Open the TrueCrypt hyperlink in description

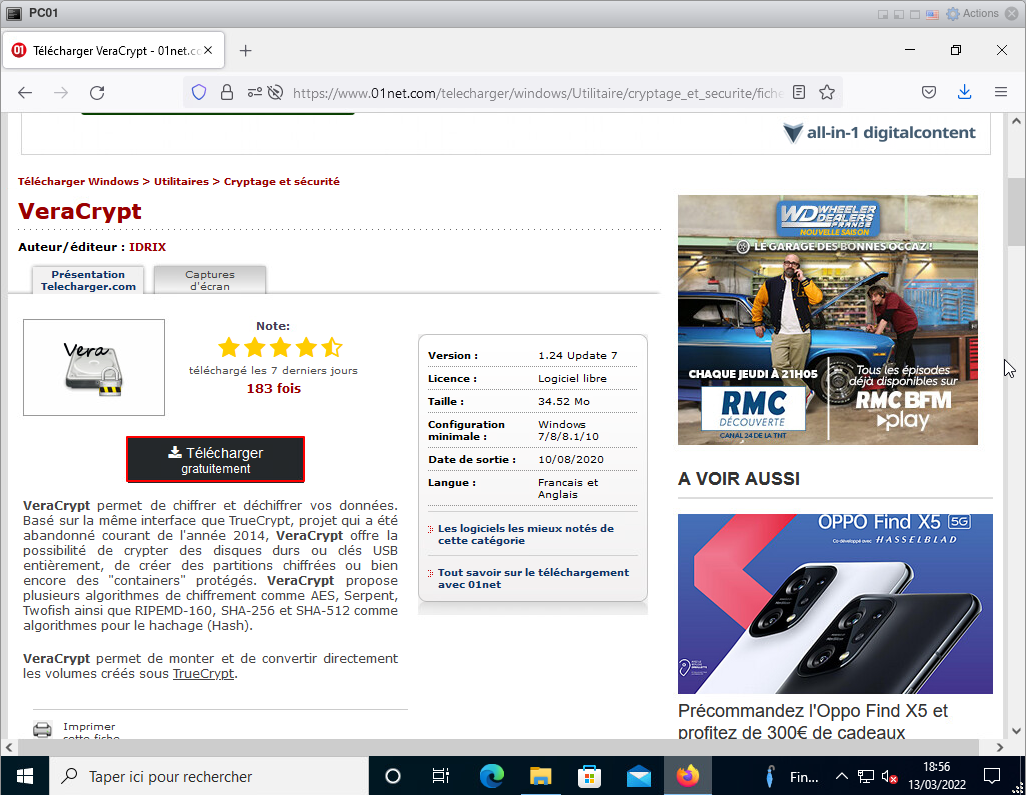pyautogui.click(x=204, y=674)
